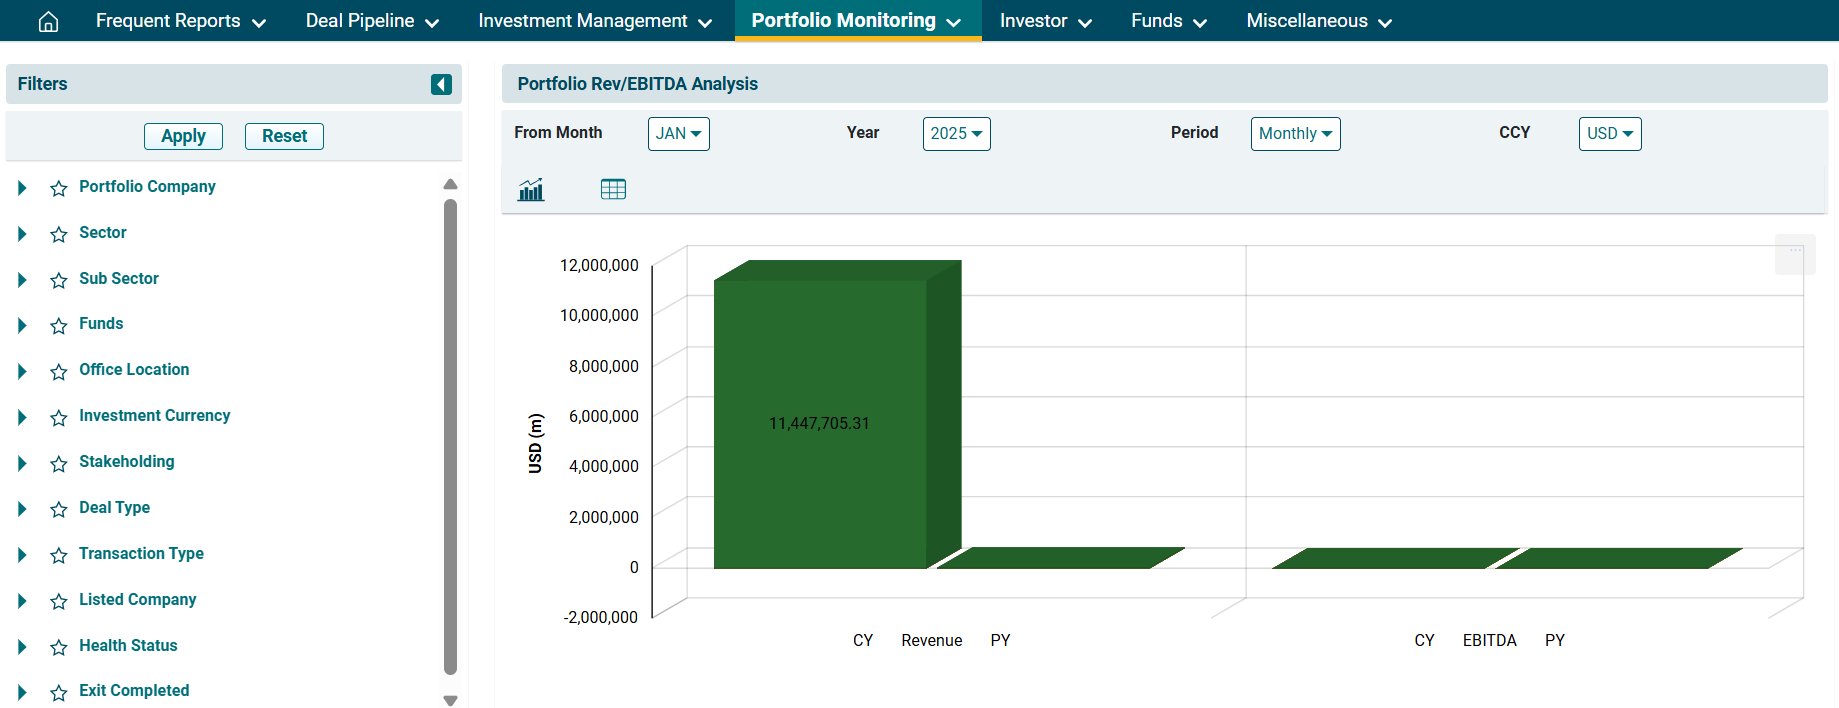This screenshot has width=1839, height=708.
Task: Click the Home icon in navigation bar
Action: (x=48, y=21)
